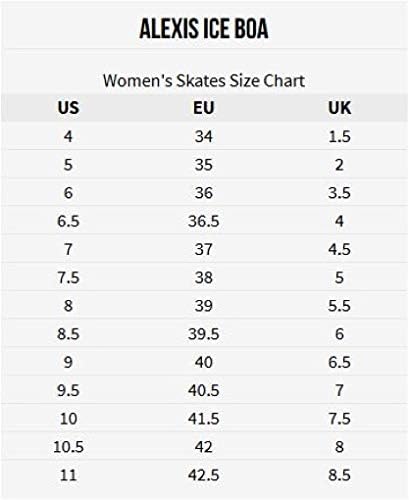The width and height of the screenshot is (409, 500).
Task: Select UK size 6.5 cell
Action: point(339,362)
